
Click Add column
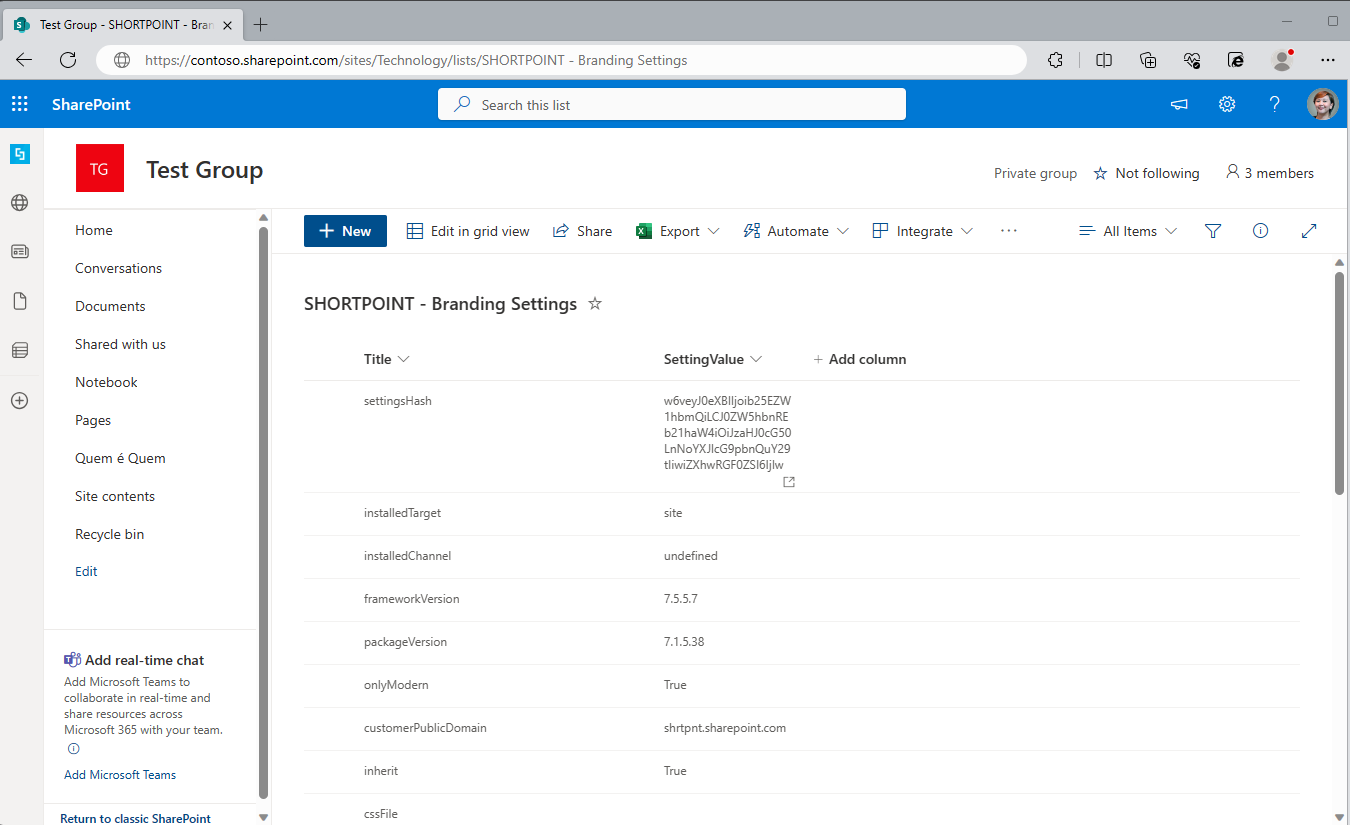coord(859,359)
